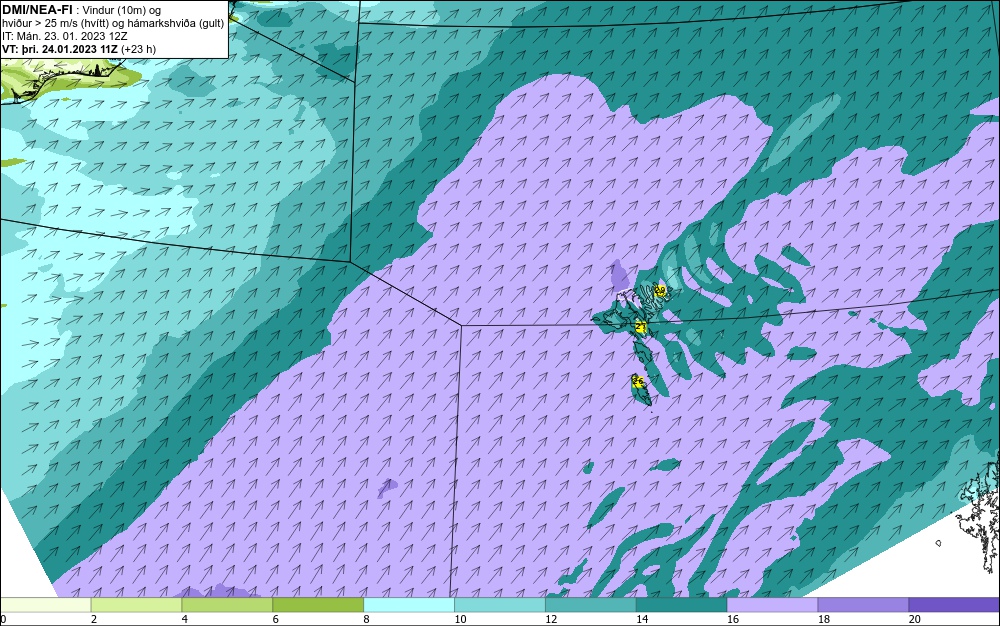The width and height of the screenshot is (1000, 626).
Task: Click the dark purple patch north of the islands
Action: (618, 275)
